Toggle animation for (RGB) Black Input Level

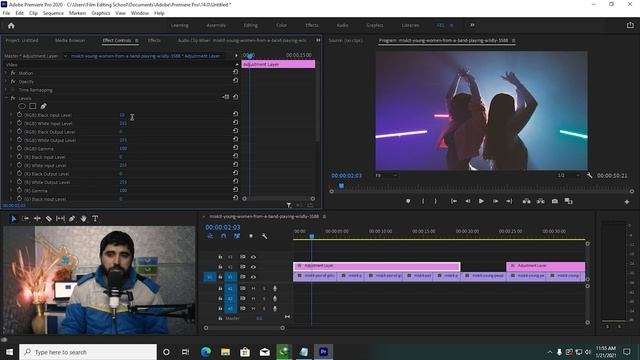point(19,115)
